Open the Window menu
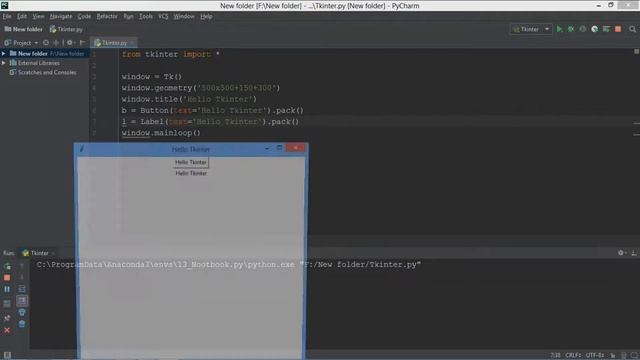640x360 pixels. point(184,16)
